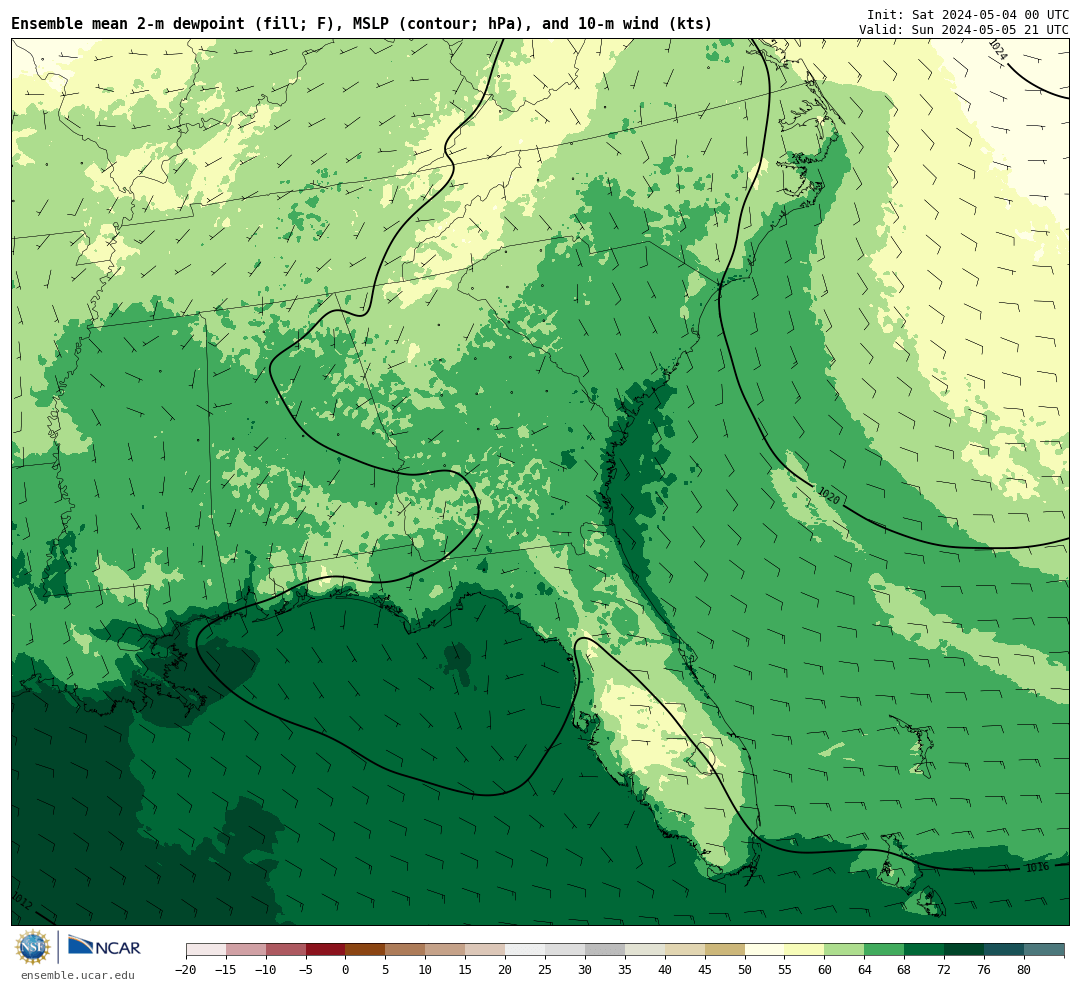Pick the tan 45 to 50 colorbar swatch
Image resolution: width=1080 pixels, height=988 pixels.
coord(725,950)
